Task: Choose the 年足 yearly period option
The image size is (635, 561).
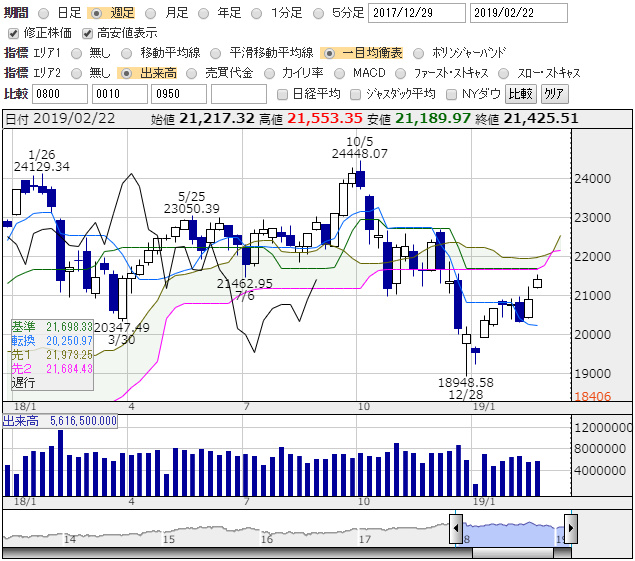Action: click(x=203, y=13)
